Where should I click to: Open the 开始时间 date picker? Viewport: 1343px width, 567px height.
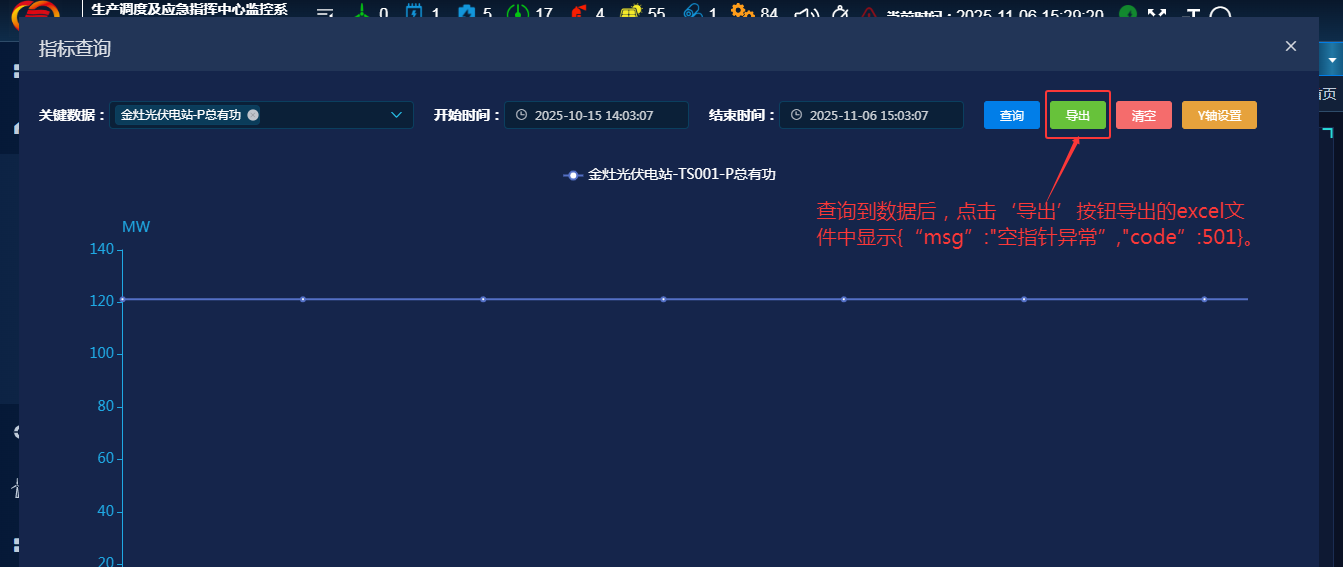[x=596, y=115]
